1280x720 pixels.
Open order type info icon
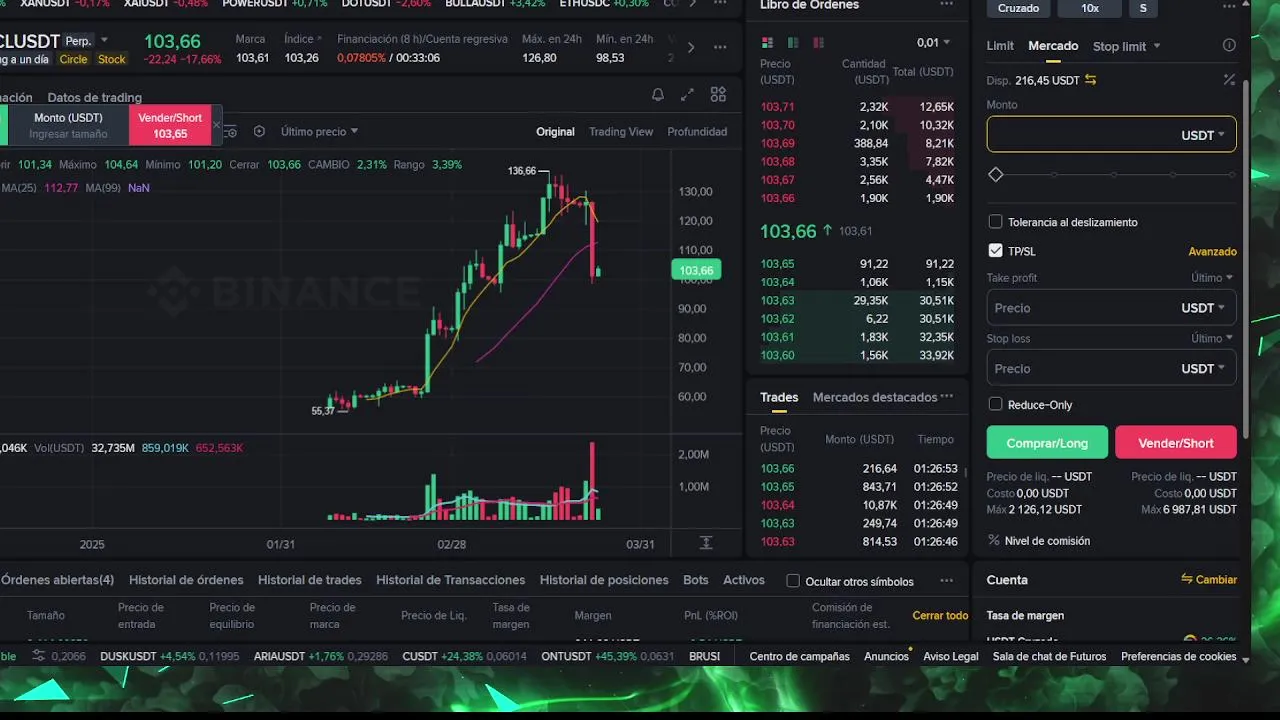[1229, 45]
